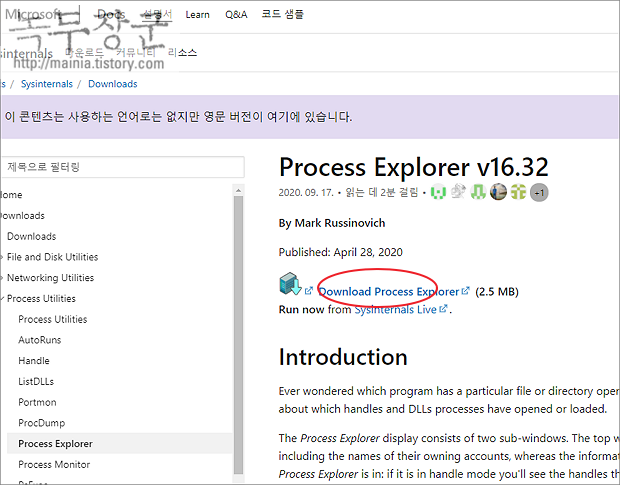The width and height of the screenshot is (620, 485).
Task: Click By Mark Russinovich text
Action: click(x=332, y=223)
